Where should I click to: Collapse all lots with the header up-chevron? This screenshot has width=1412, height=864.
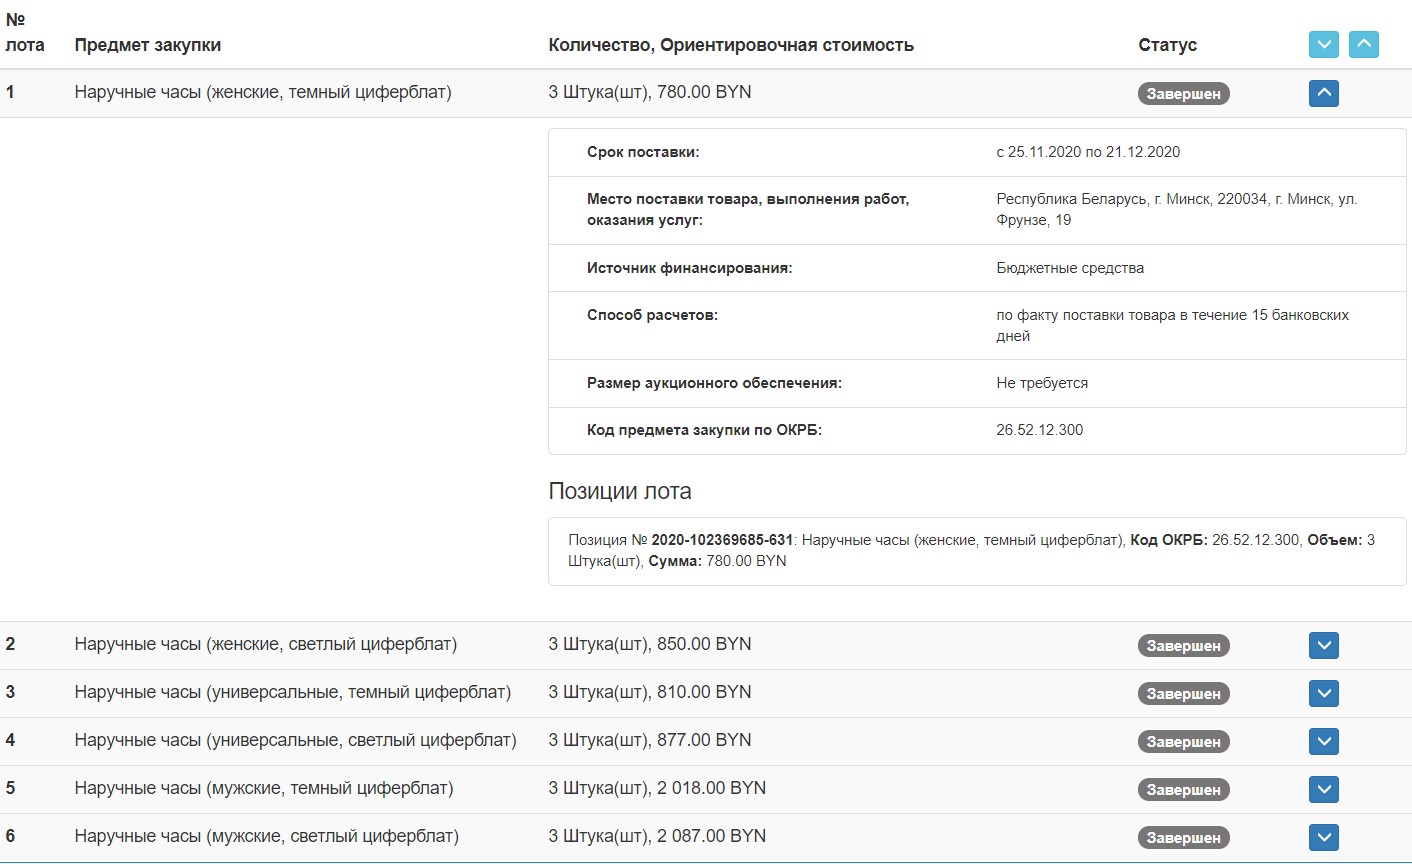(x=1363, y=44)
